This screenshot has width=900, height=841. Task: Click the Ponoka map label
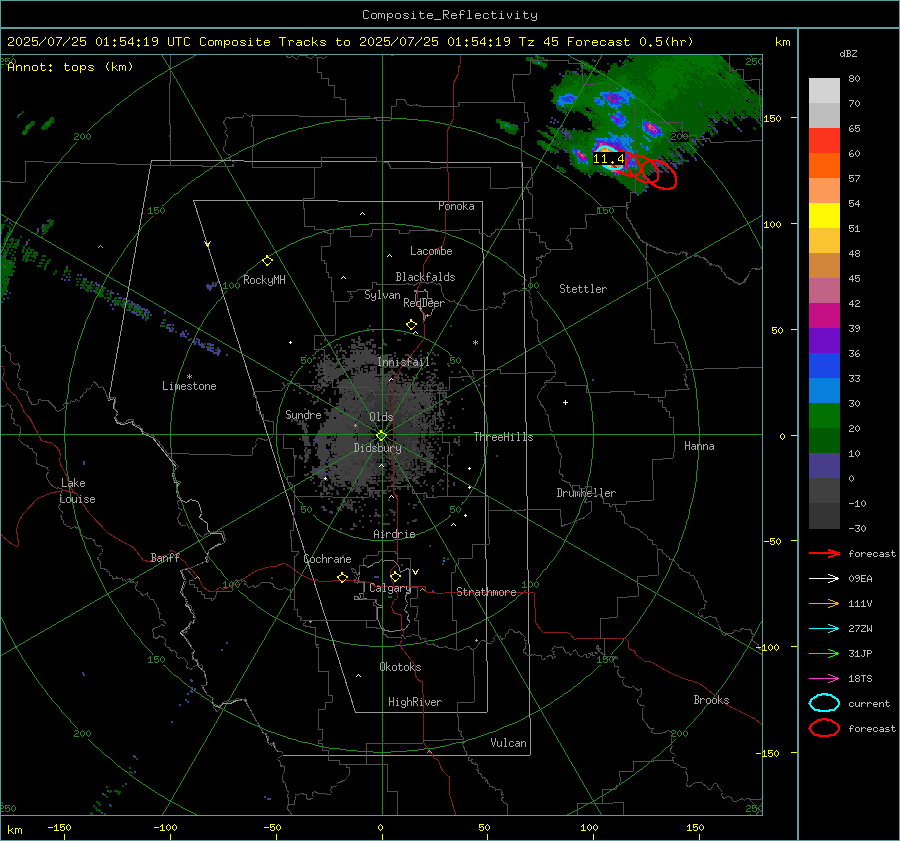pyautogui.click(x=456, y=206)
